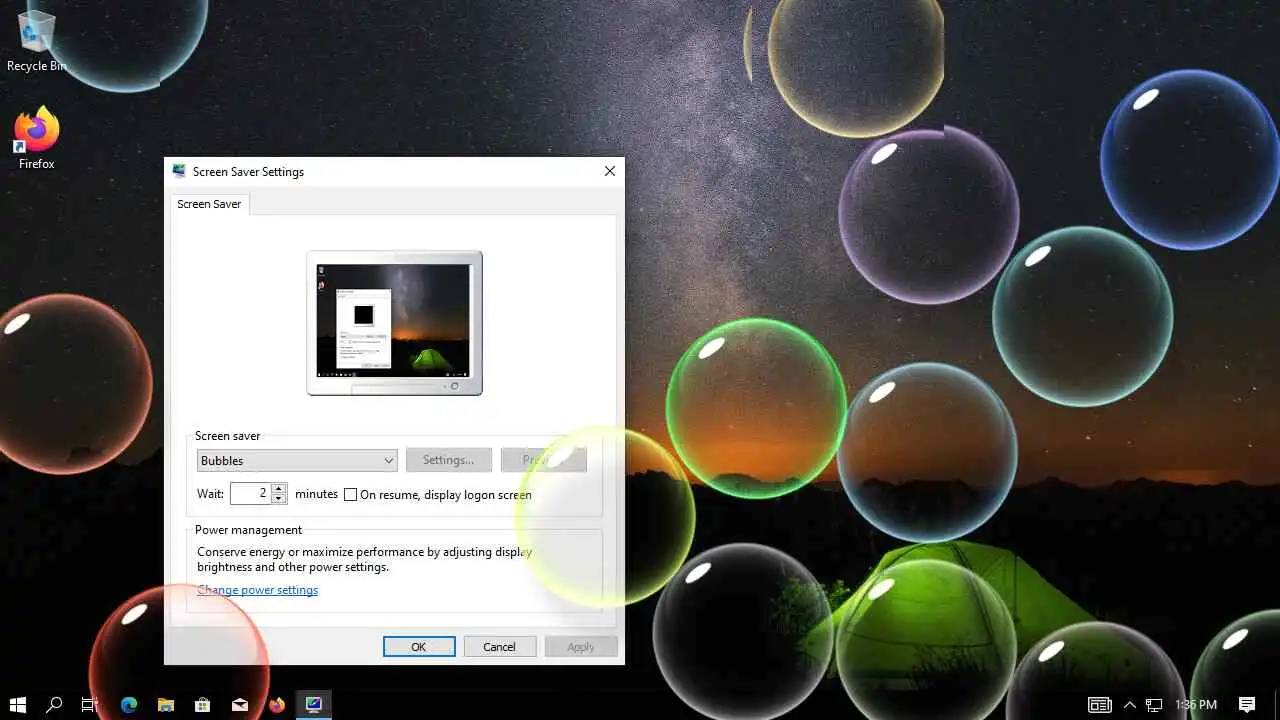This screenshot has width=1280, height=720.
Task: Click the Wait minutes input field
Action: 250,493
